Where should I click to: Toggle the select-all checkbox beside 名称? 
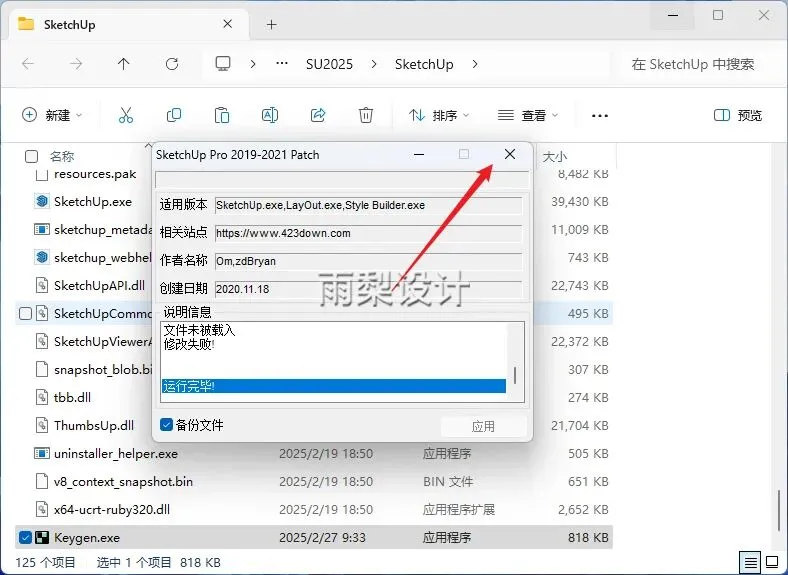pos(31,156)
